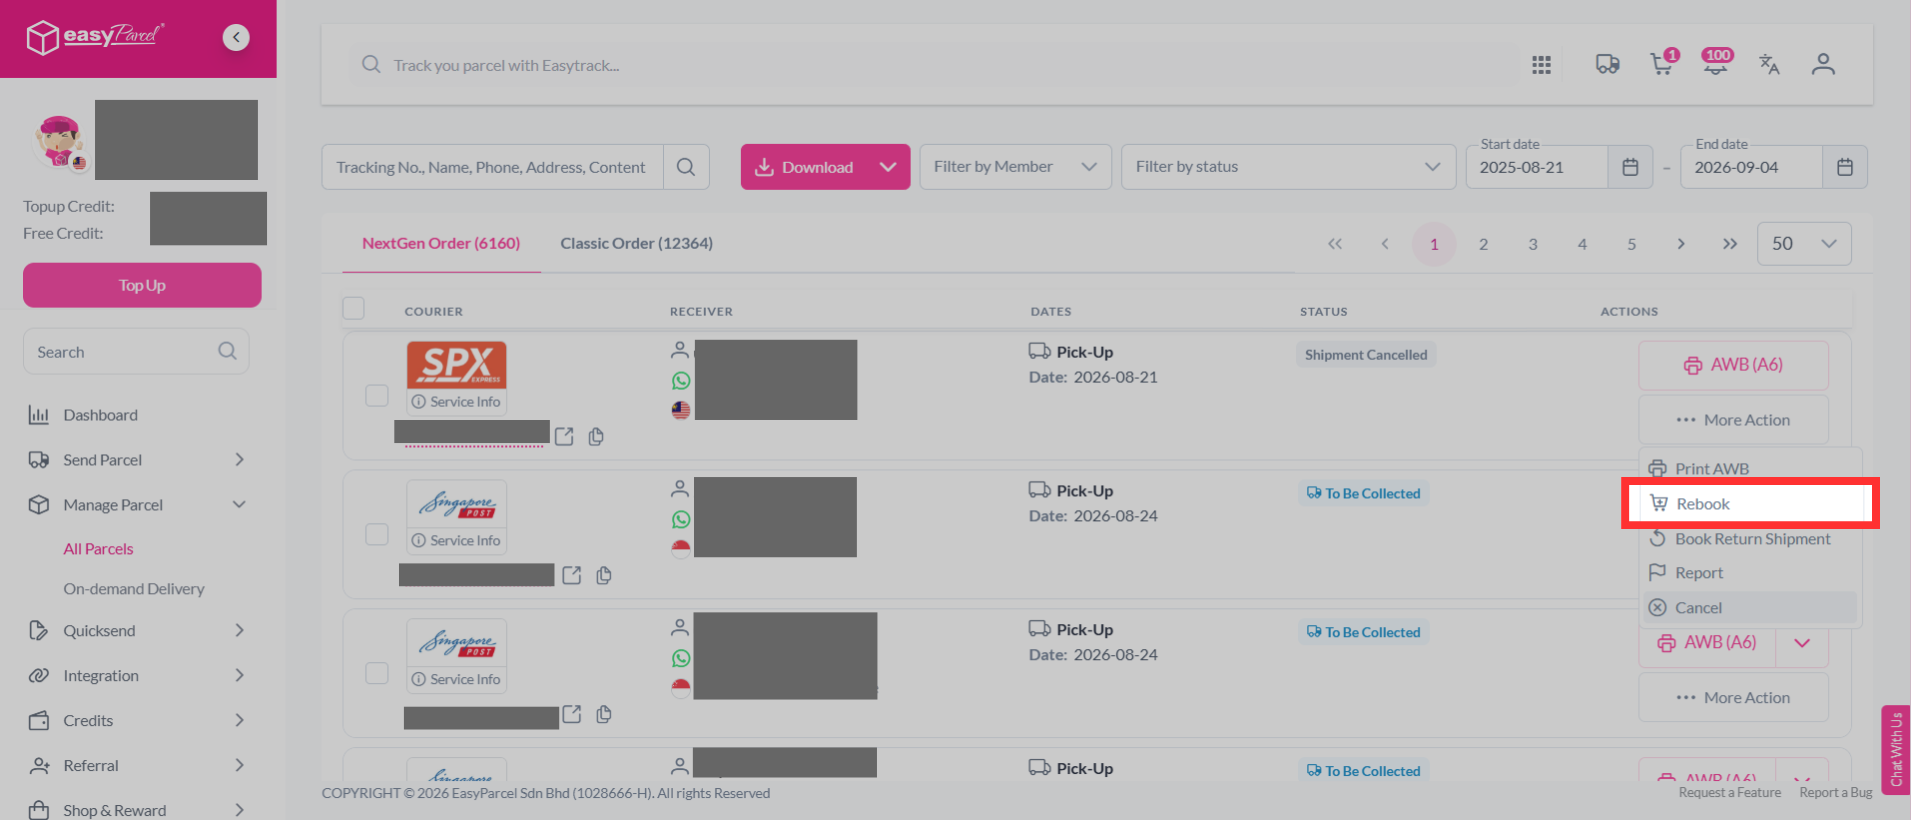Screen dimensions: 1911x820
Task: Go to the first page double arrow
Action: [1335, 244]
